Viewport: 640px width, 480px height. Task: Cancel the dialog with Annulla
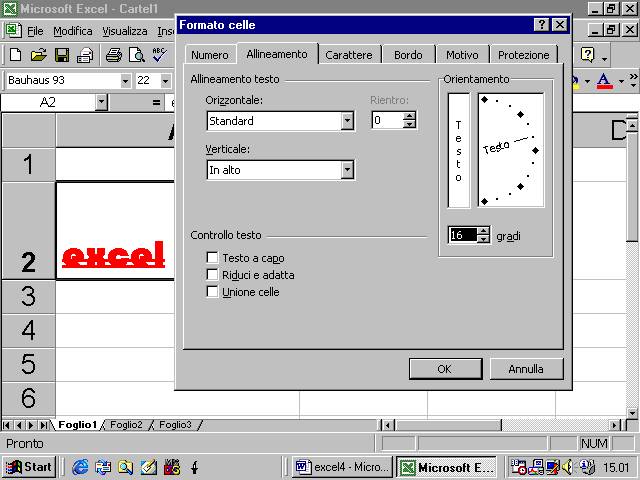point(526,369)
